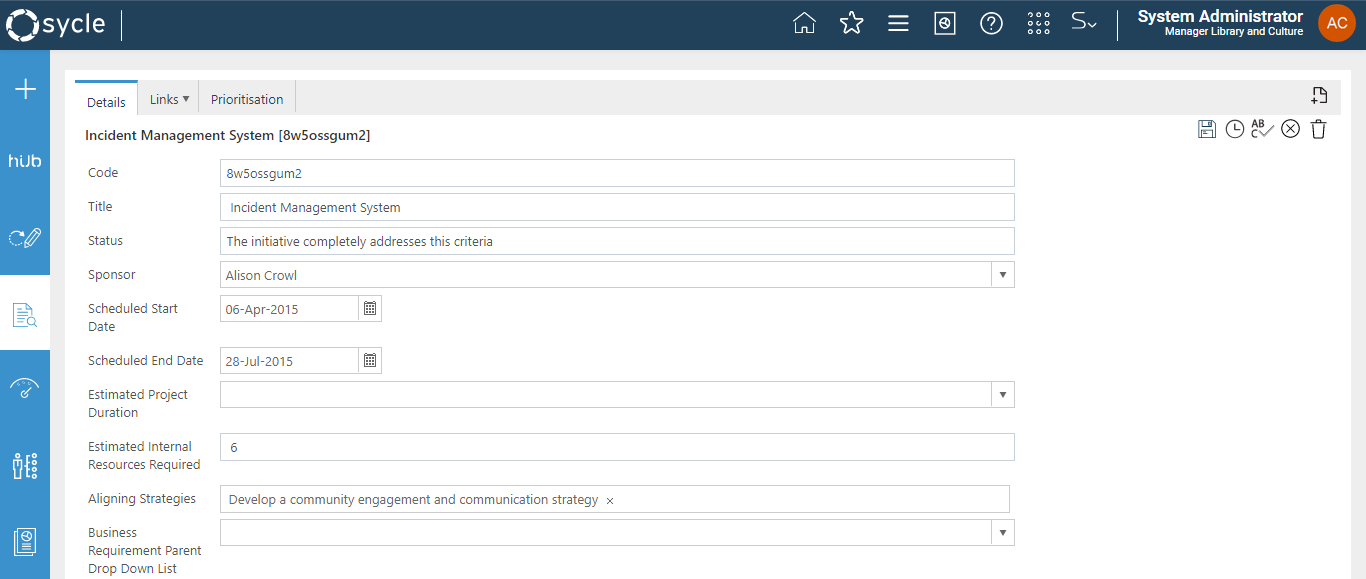Image resolution: width=1366 pixels, height=579 pixels.
Task: Click the Status input field
Action: 617,241
